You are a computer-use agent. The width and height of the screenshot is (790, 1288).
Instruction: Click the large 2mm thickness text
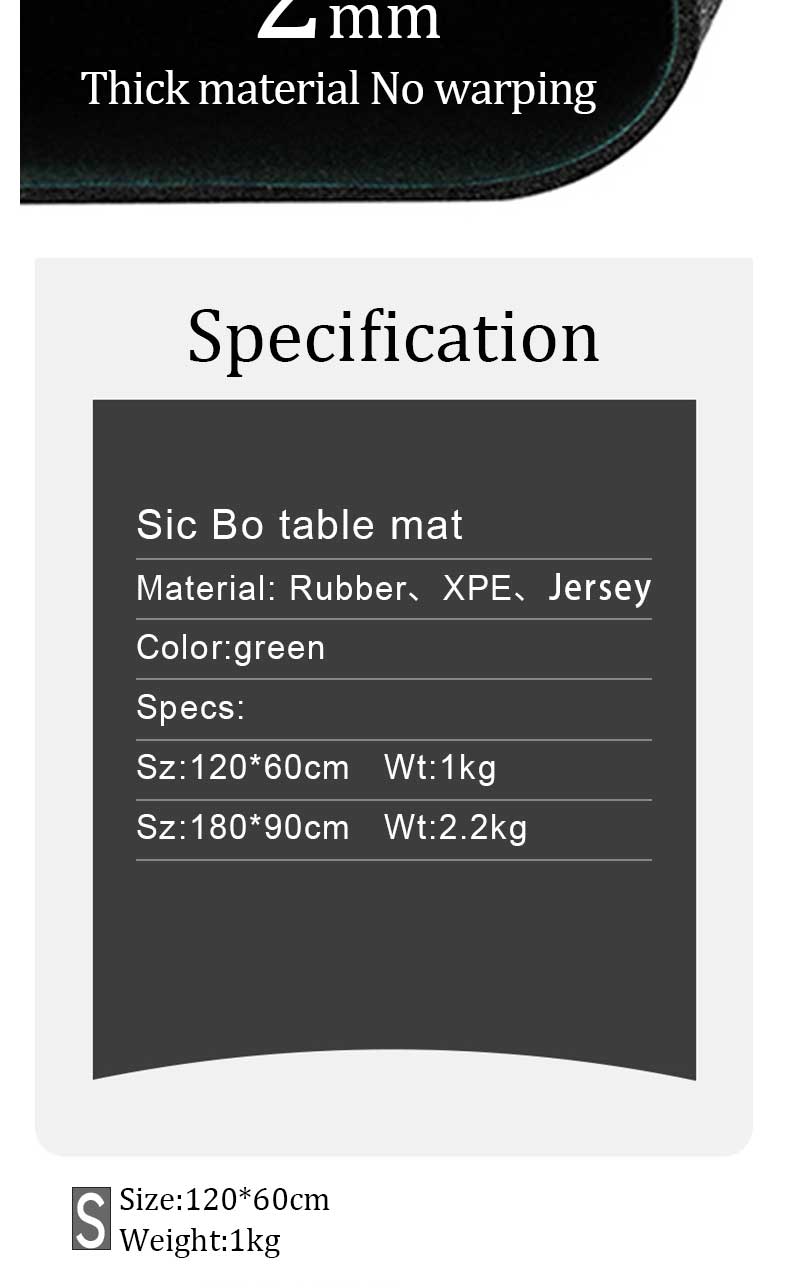tap(348, 20)
